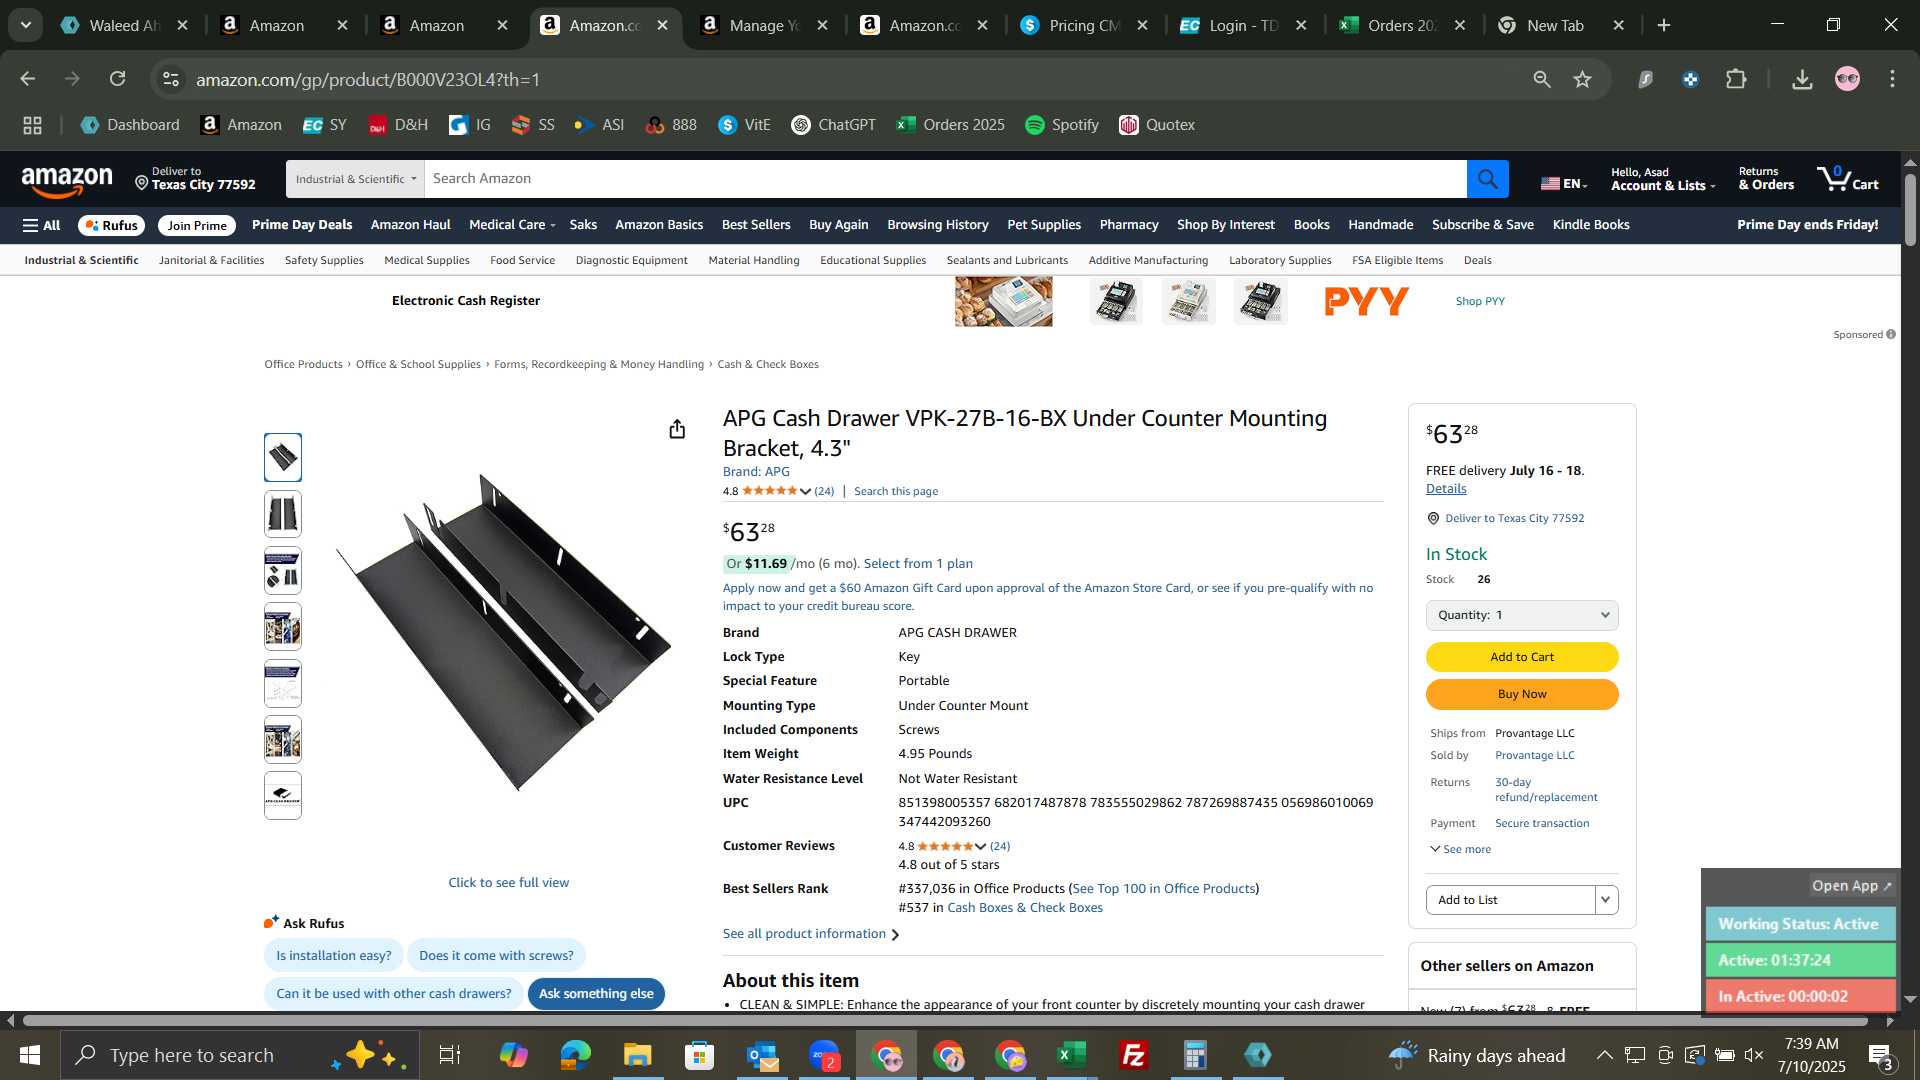Click Brand: APG link

point(756,472)
